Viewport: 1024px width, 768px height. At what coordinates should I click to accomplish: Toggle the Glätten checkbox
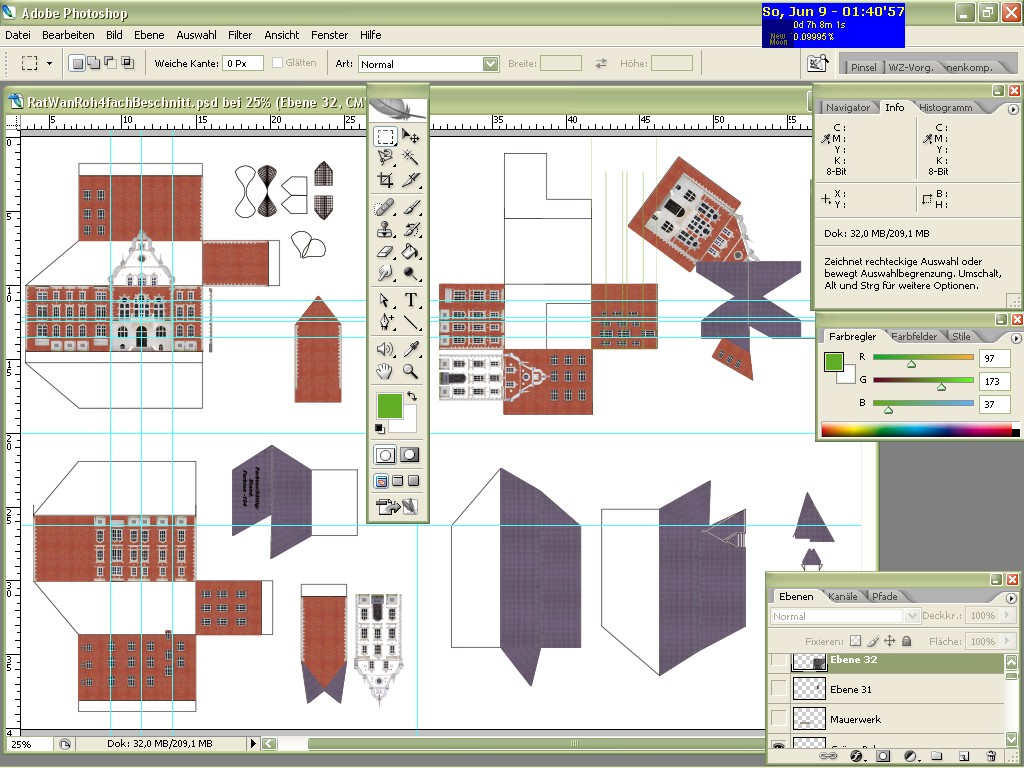(278, 63)
